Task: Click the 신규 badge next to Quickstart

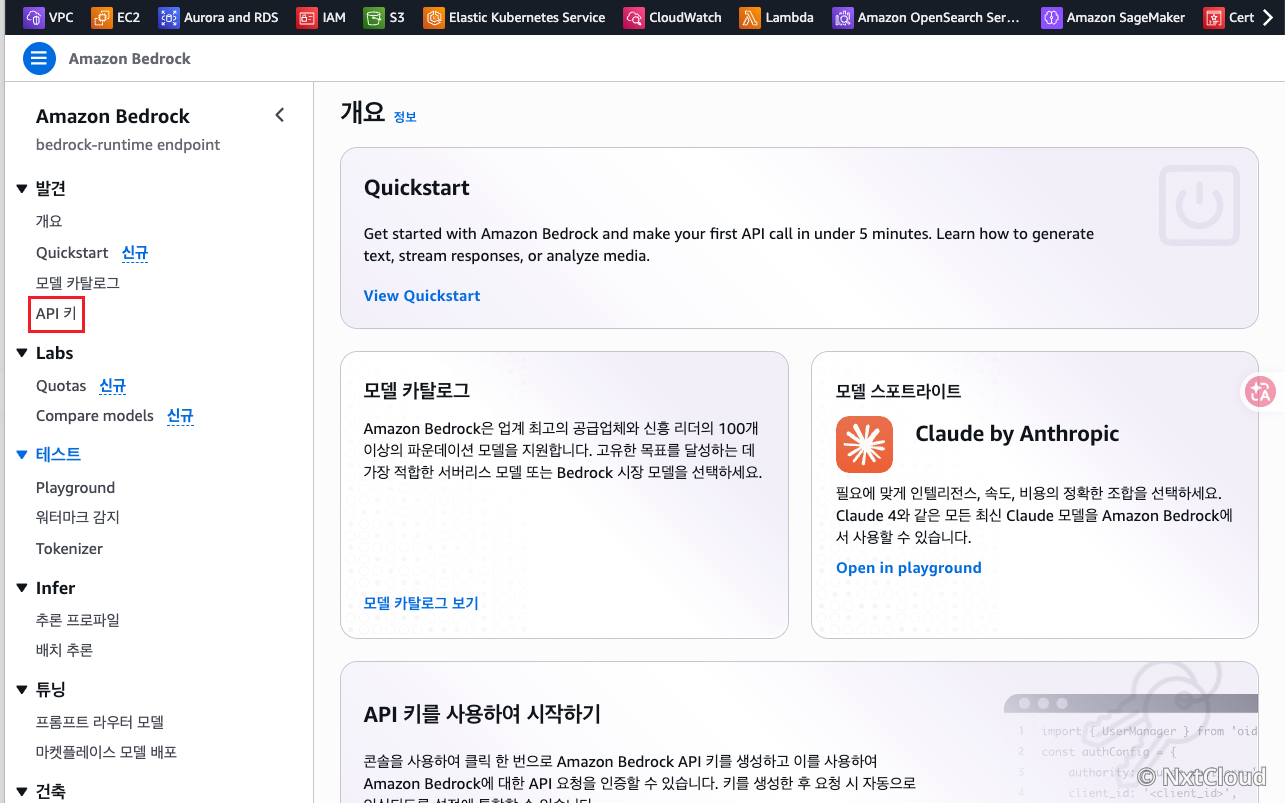Action: (135, 253)
